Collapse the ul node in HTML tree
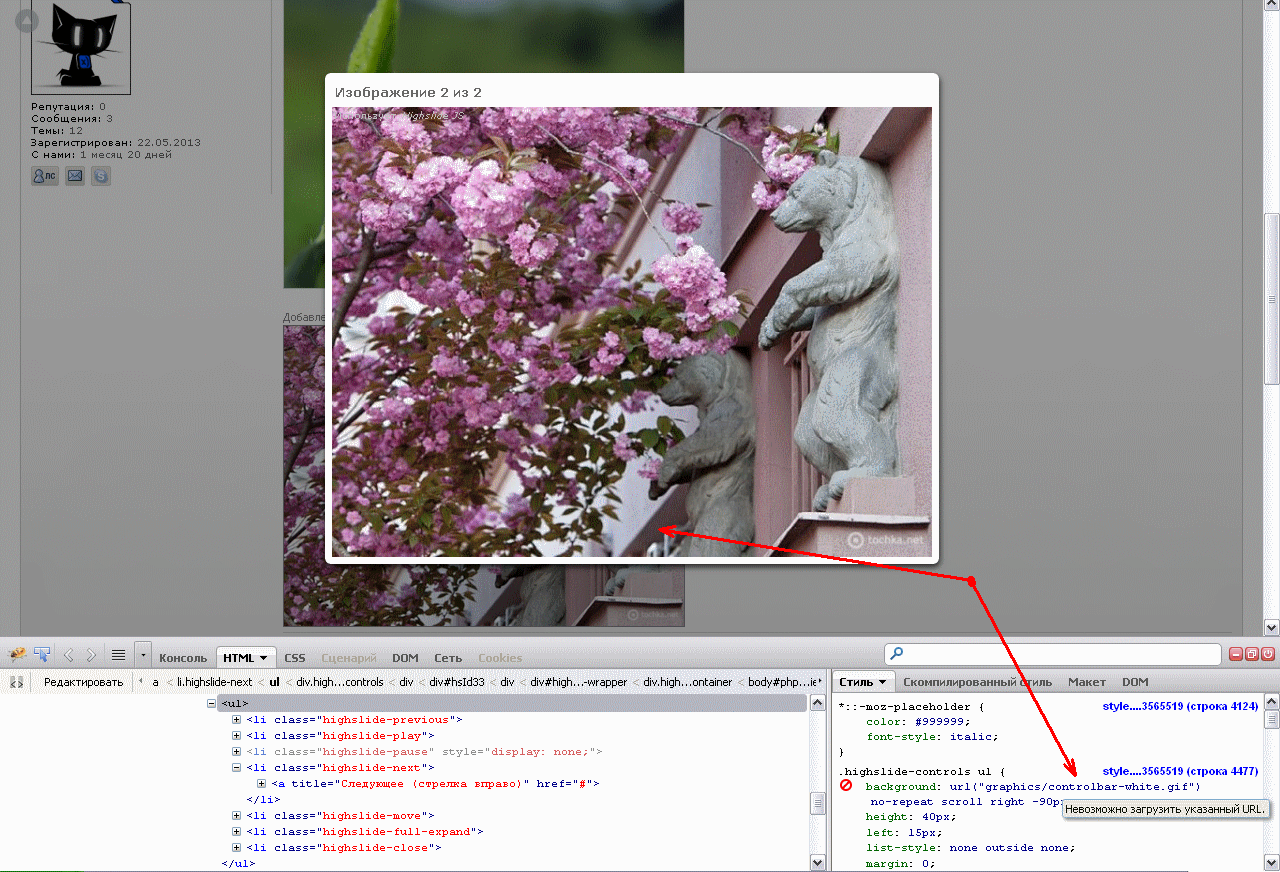The image size is (1280, 872). (212, 704)
